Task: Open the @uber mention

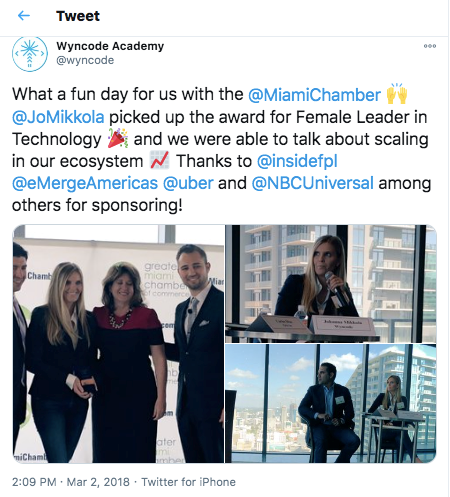Action: click(188, 183)
